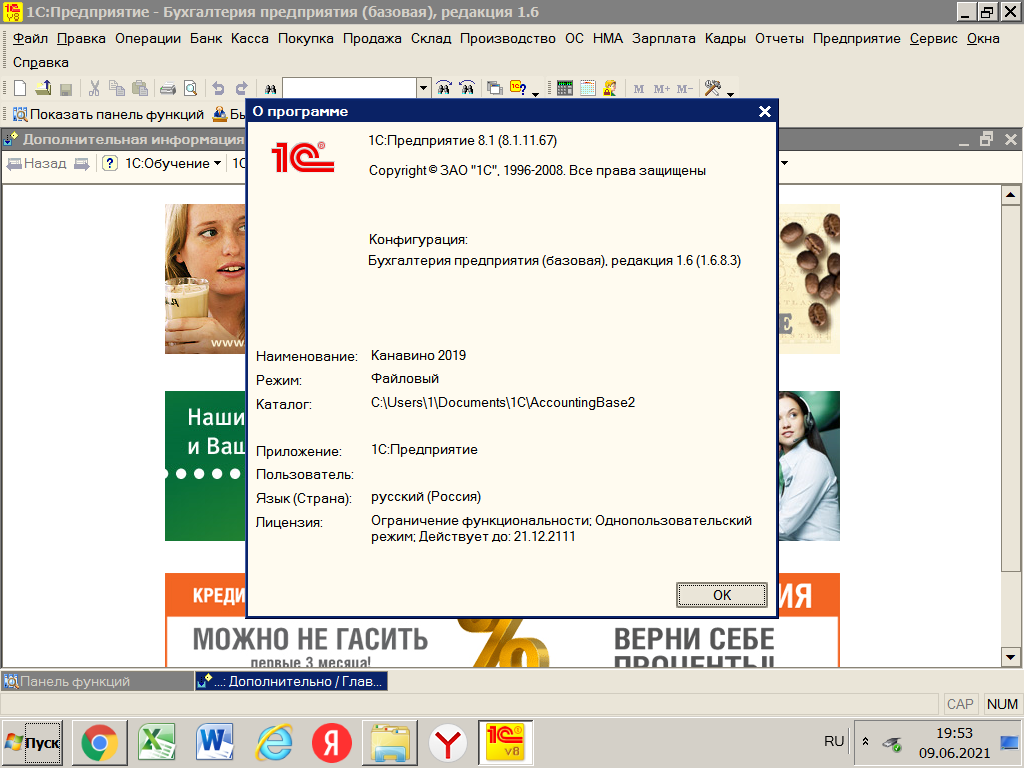Viewport: 1024px width, 768px height.
Task: Click the windows list toolbar icon
Action: point(495,88)
